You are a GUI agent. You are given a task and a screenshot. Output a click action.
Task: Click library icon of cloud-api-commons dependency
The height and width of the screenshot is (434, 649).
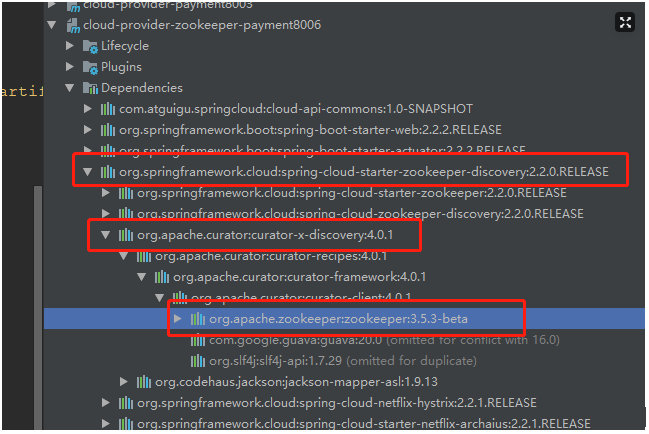108,109
